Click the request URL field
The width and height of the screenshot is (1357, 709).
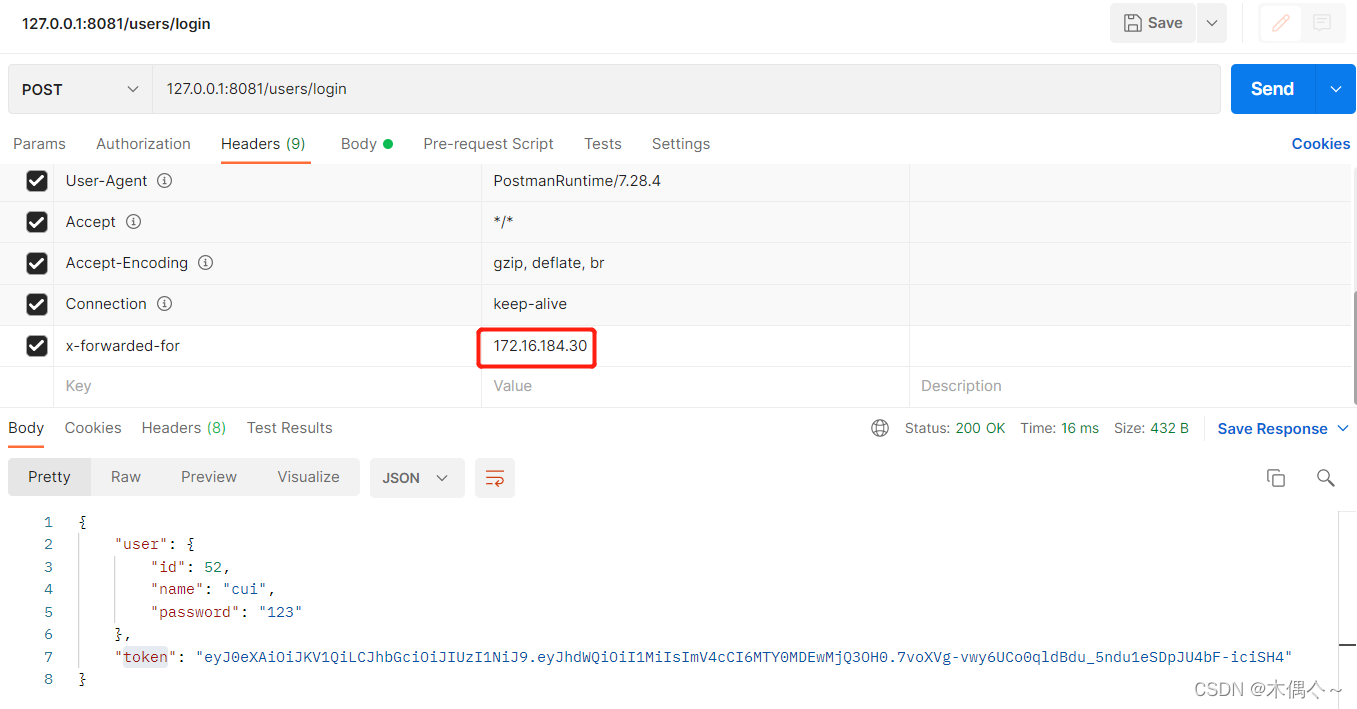click(686, 89)
